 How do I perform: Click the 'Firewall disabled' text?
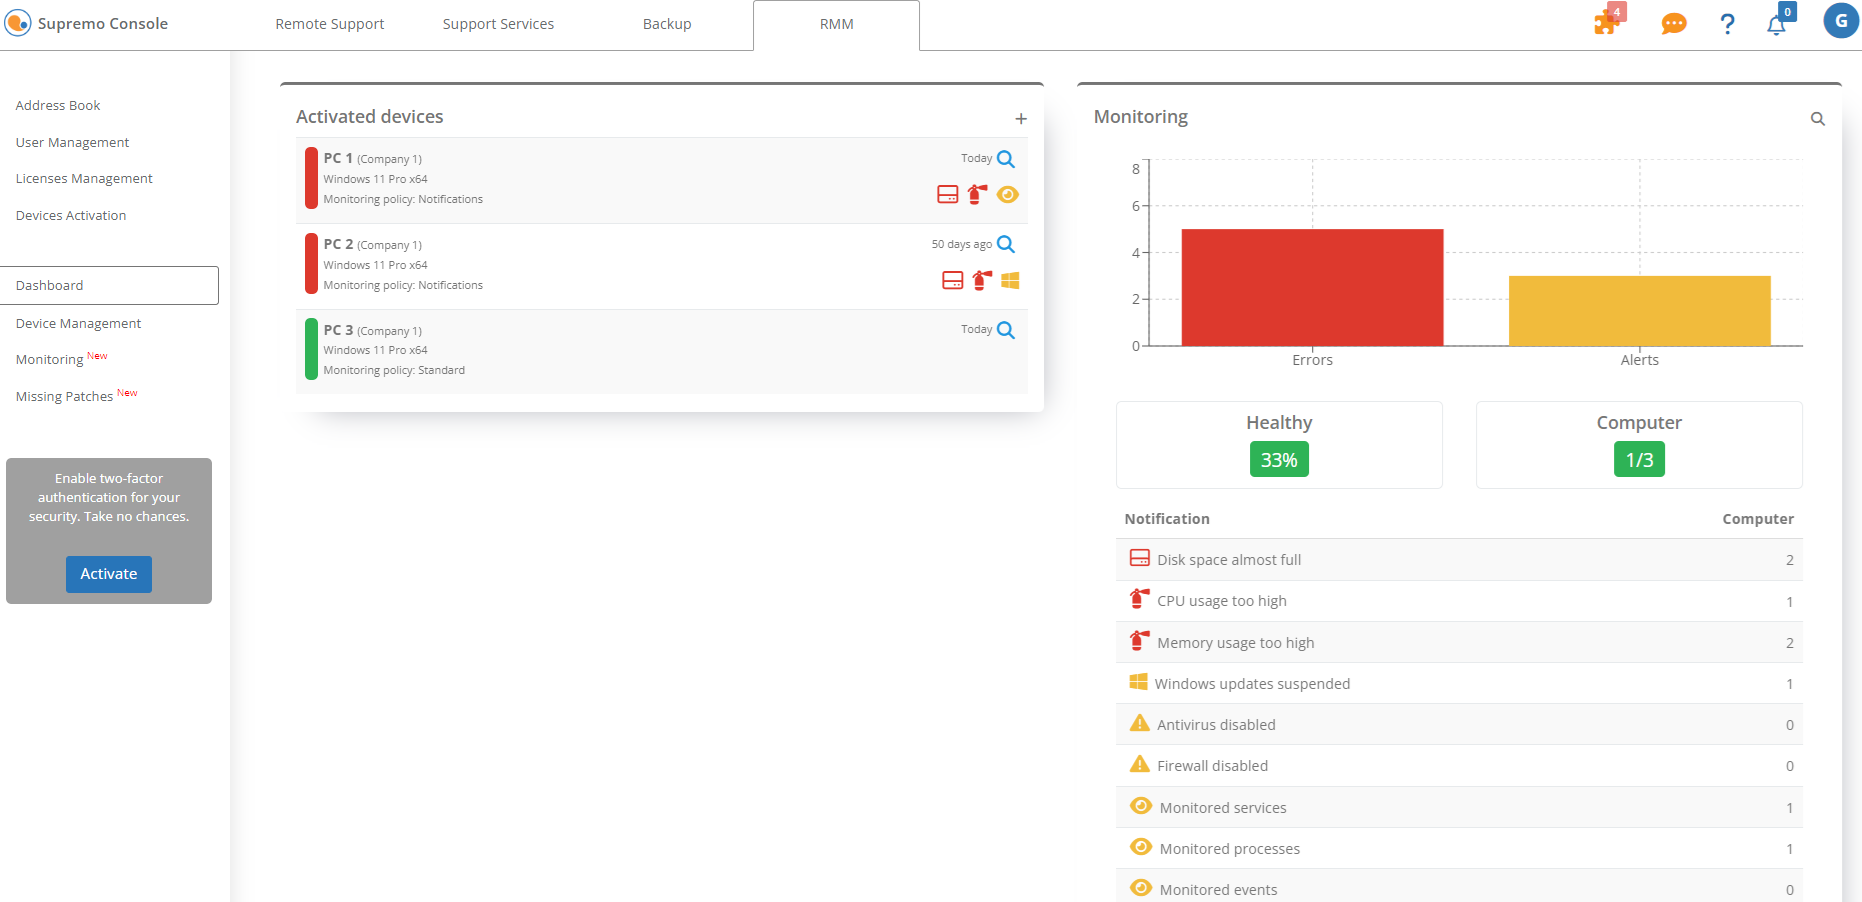[x=1212, y=766]
